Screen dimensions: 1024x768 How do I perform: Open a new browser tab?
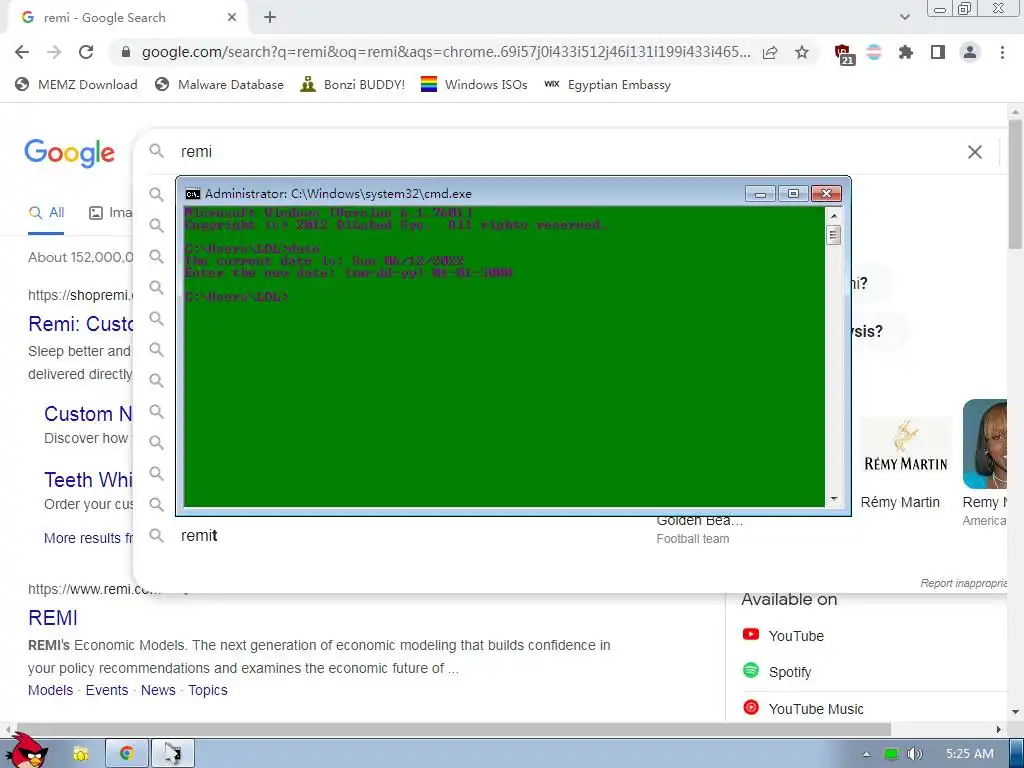point(270,18)
